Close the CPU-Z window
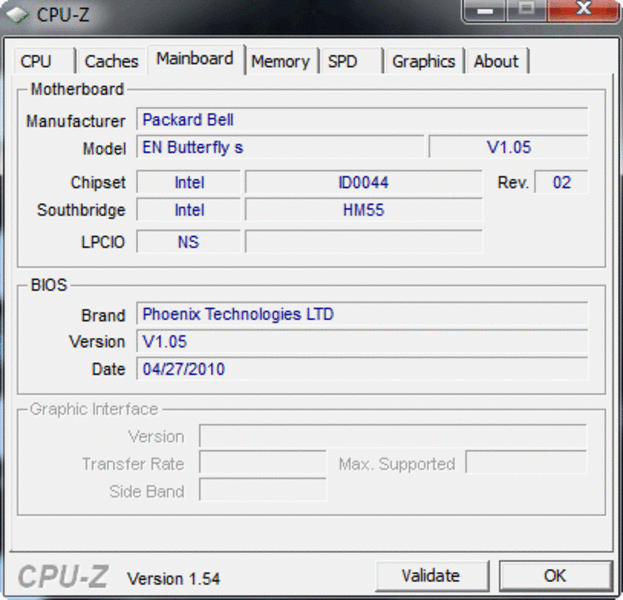The image size is (623, 600). click(x=583, y=10)
